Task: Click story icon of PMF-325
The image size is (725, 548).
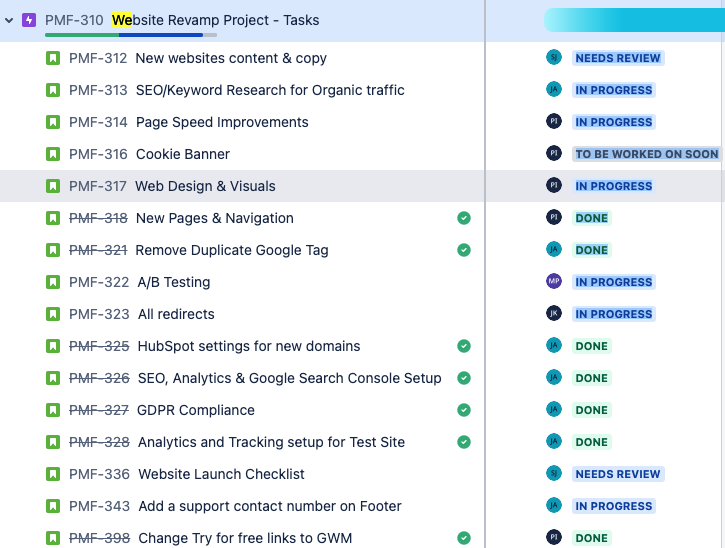Action: (53, 346)
